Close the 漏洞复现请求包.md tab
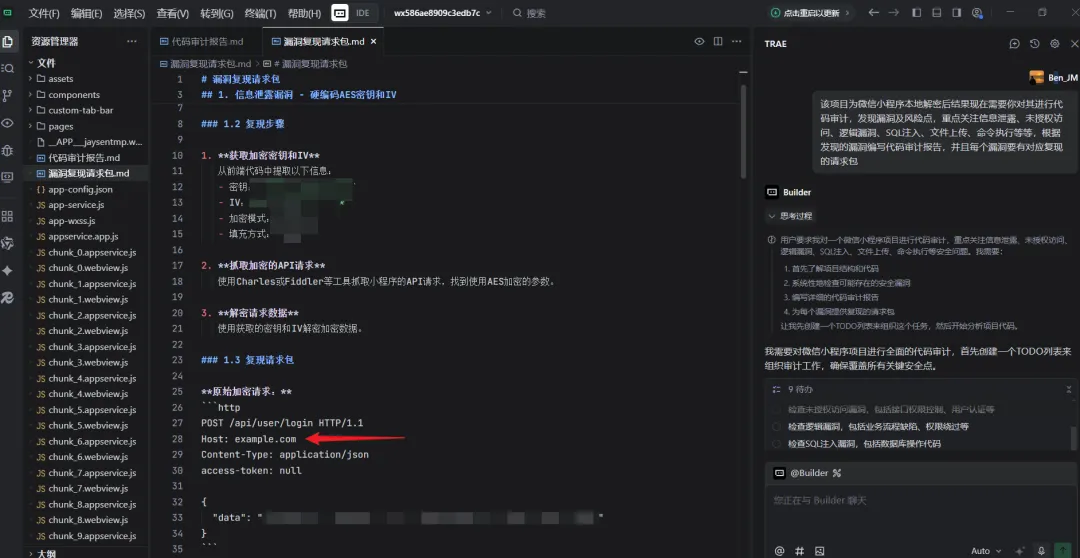The width and height of the screenshot is (1080, 558). coord(374,41)
